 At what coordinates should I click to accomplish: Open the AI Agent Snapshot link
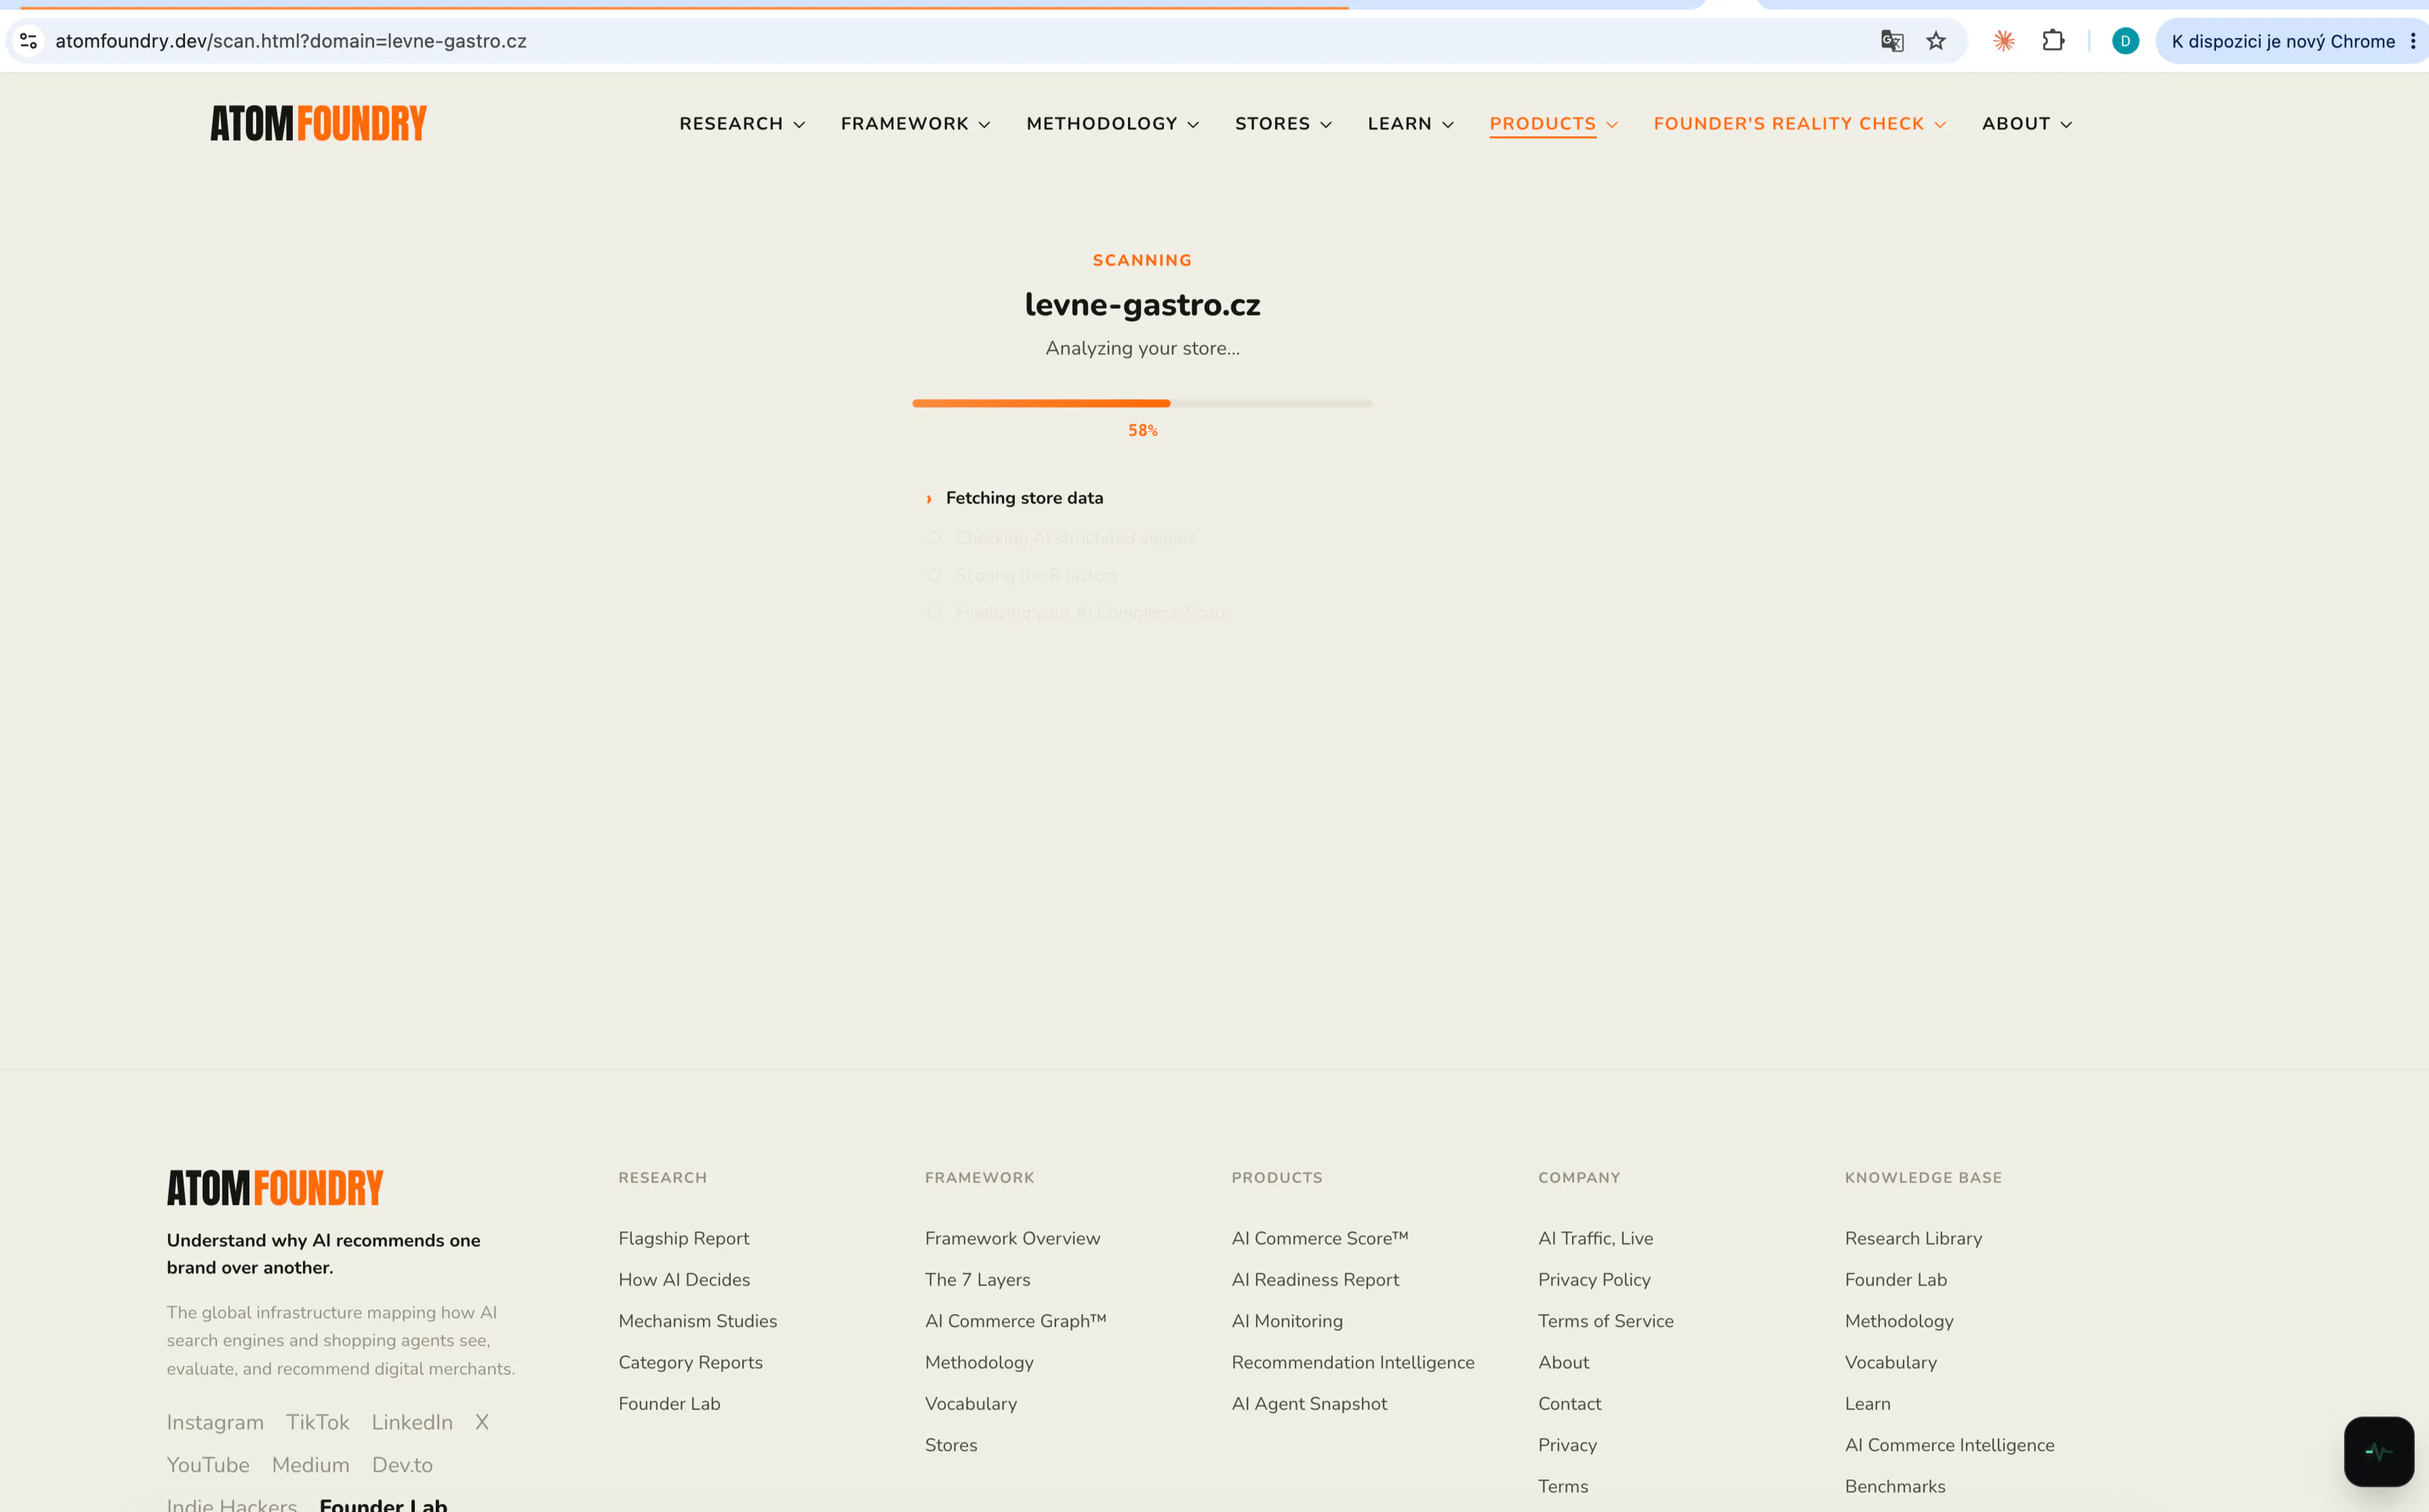1309,1403
